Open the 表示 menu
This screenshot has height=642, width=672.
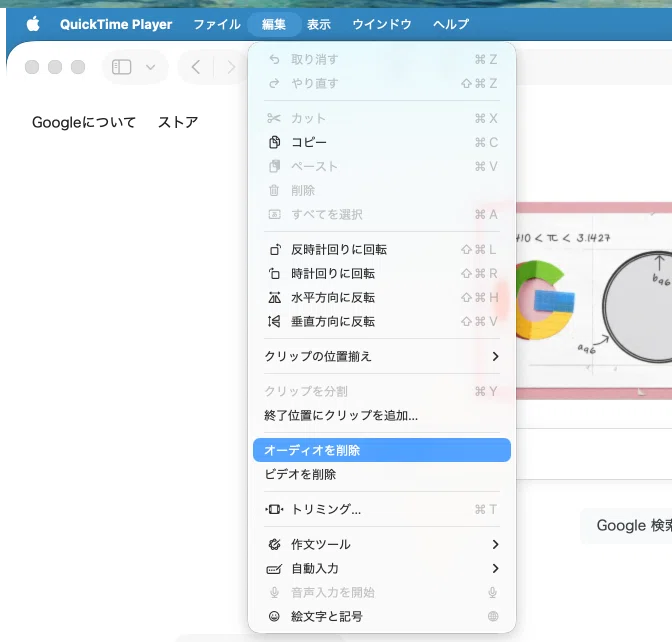[x=319, y=24]
